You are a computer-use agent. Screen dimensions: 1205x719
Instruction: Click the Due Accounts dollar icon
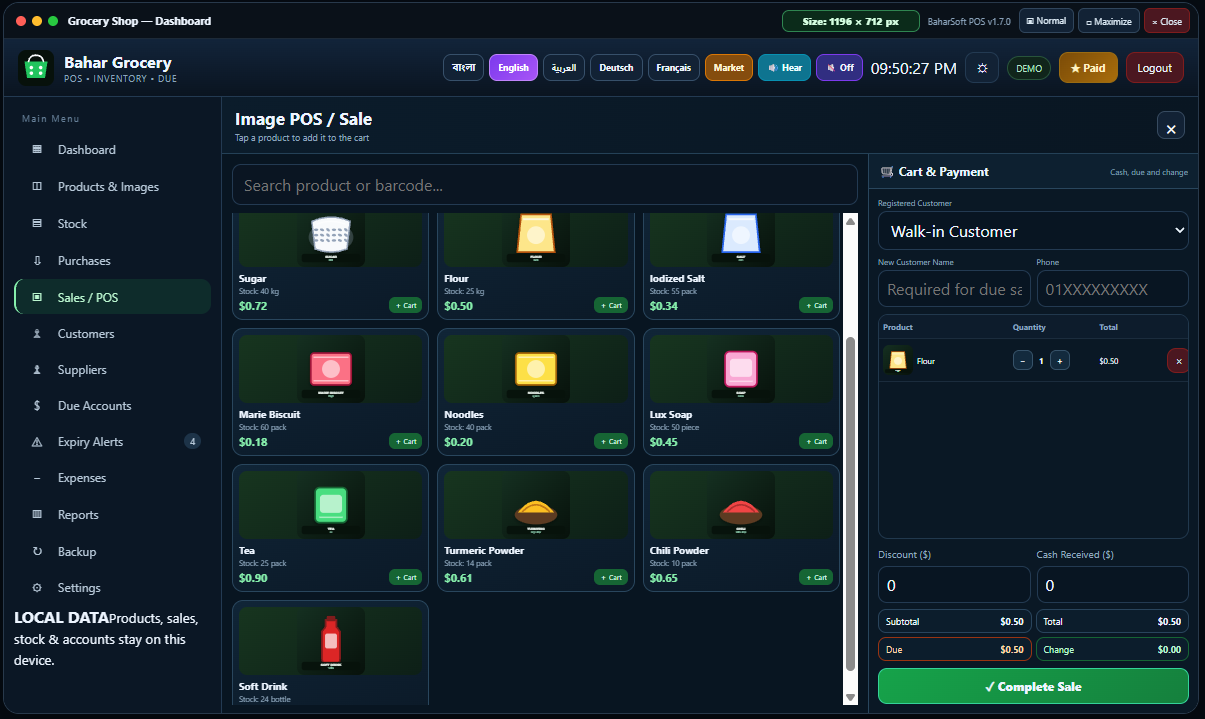[x=37, y=406]
